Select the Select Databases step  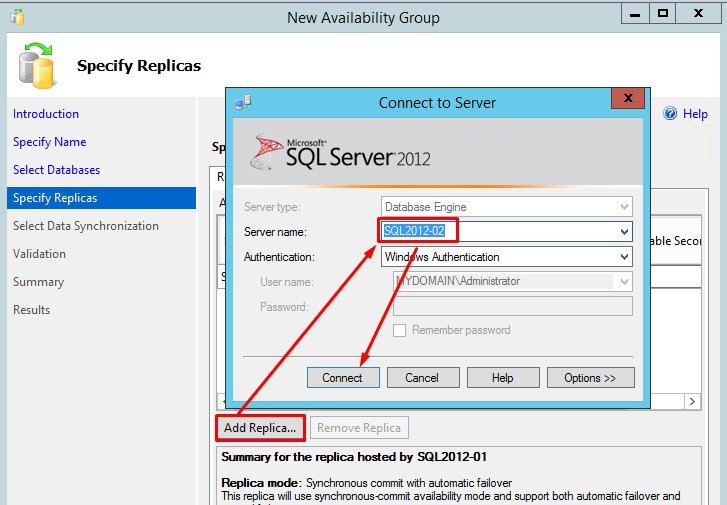(x=57, y=170)
